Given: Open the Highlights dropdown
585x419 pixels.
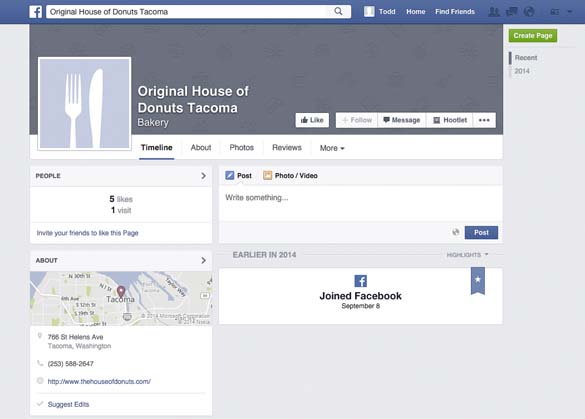Looking at the screenshot, I should (467, 255).
